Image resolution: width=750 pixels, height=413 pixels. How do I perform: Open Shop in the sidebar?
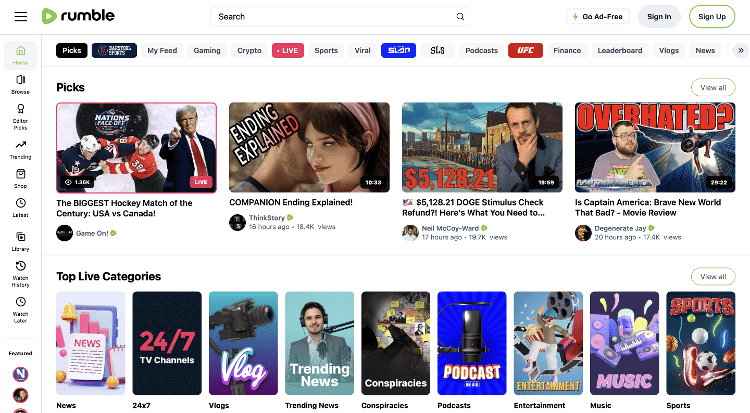[x=21, y=179]
